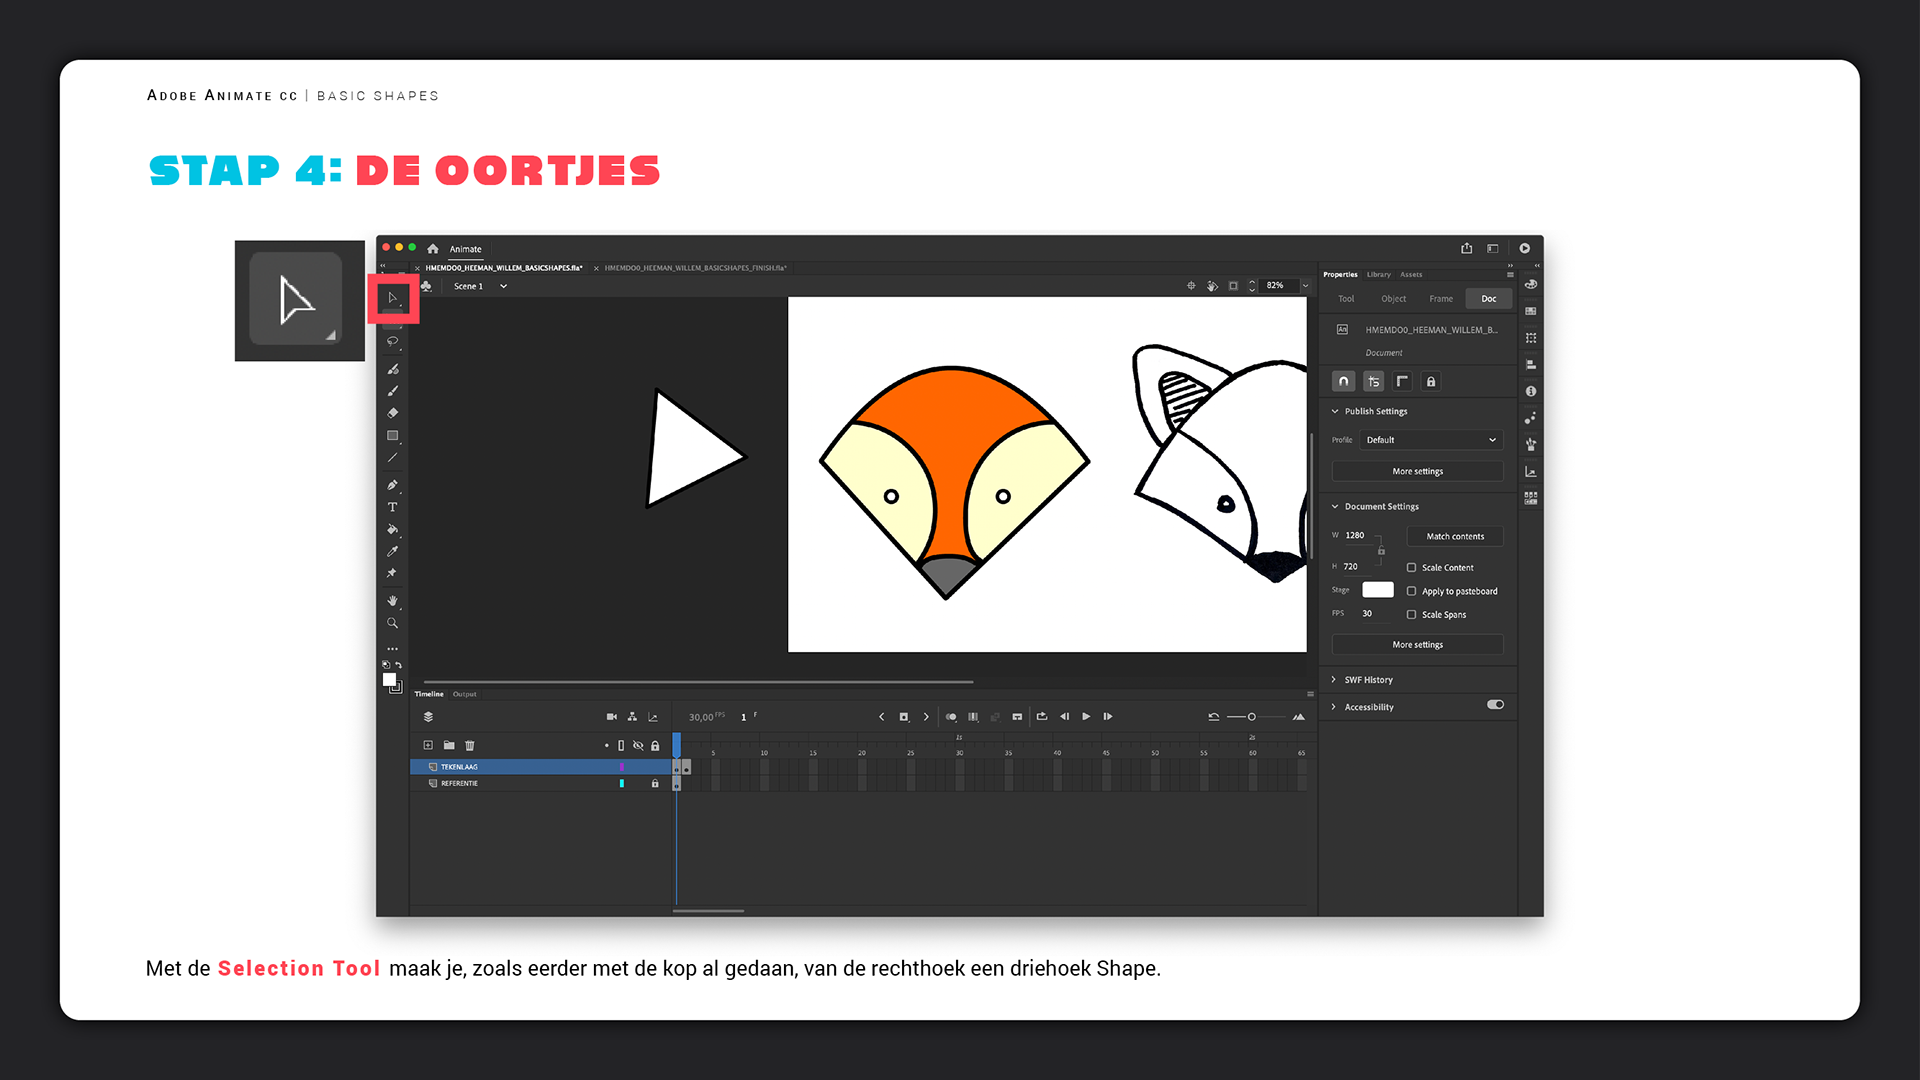Image resolution: width=1920 pixels, height=1080 pixels.
Task: Open the Stage color swatch
Action: point(1377,590)
